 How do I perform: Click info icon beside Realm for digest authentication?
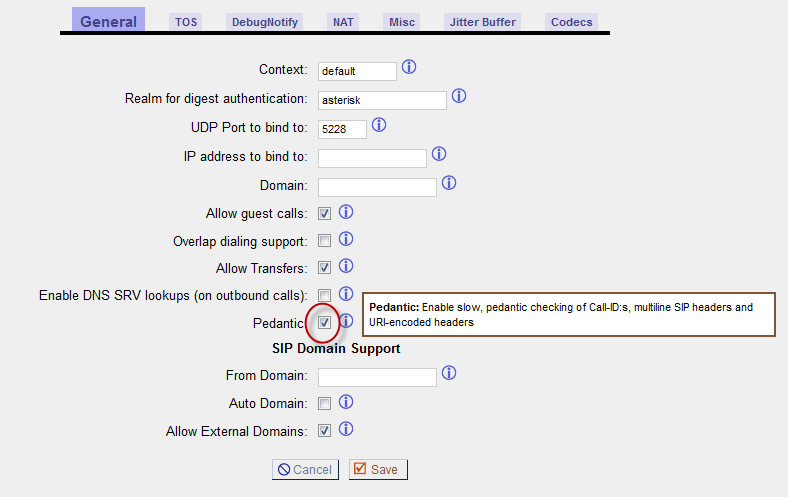[458, 96]
